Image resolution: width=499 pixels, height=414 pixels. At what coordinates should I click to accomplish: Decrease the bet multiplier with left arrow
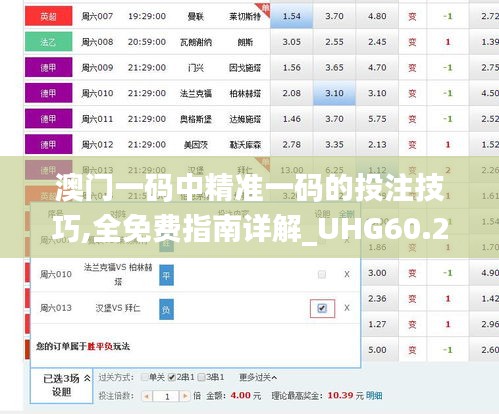147,396
